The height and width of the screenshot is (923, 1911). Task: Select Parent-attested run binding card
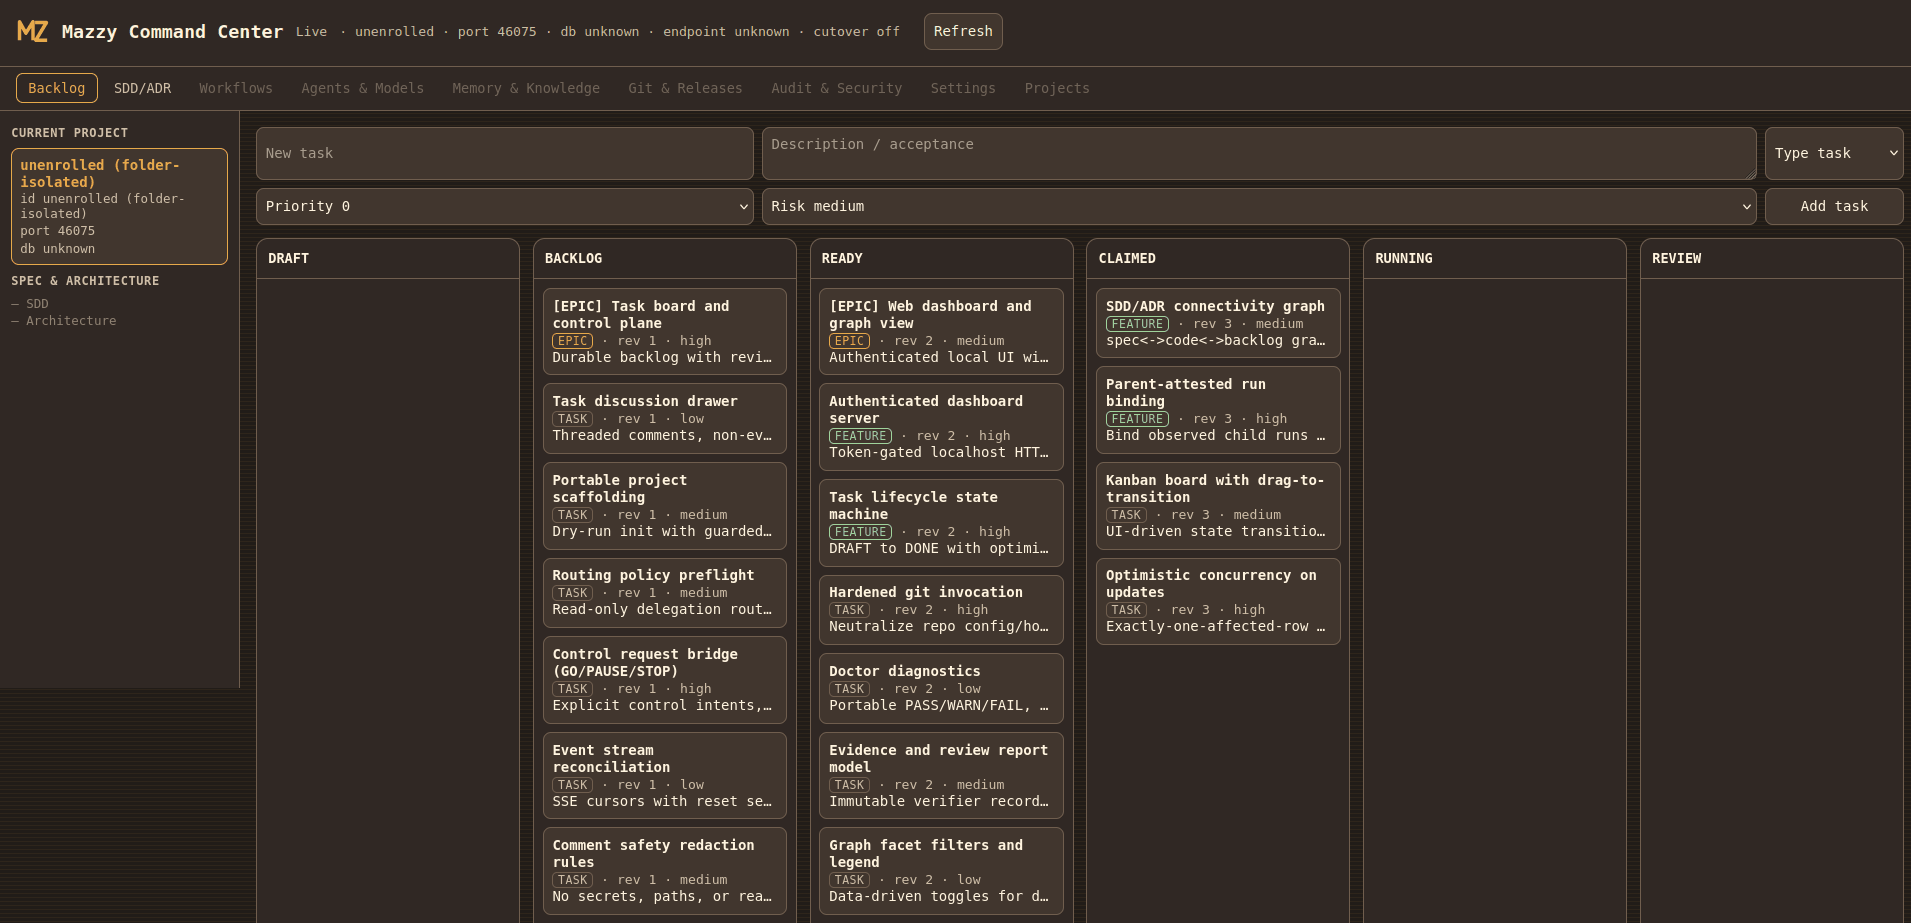tap(1218, 410)
